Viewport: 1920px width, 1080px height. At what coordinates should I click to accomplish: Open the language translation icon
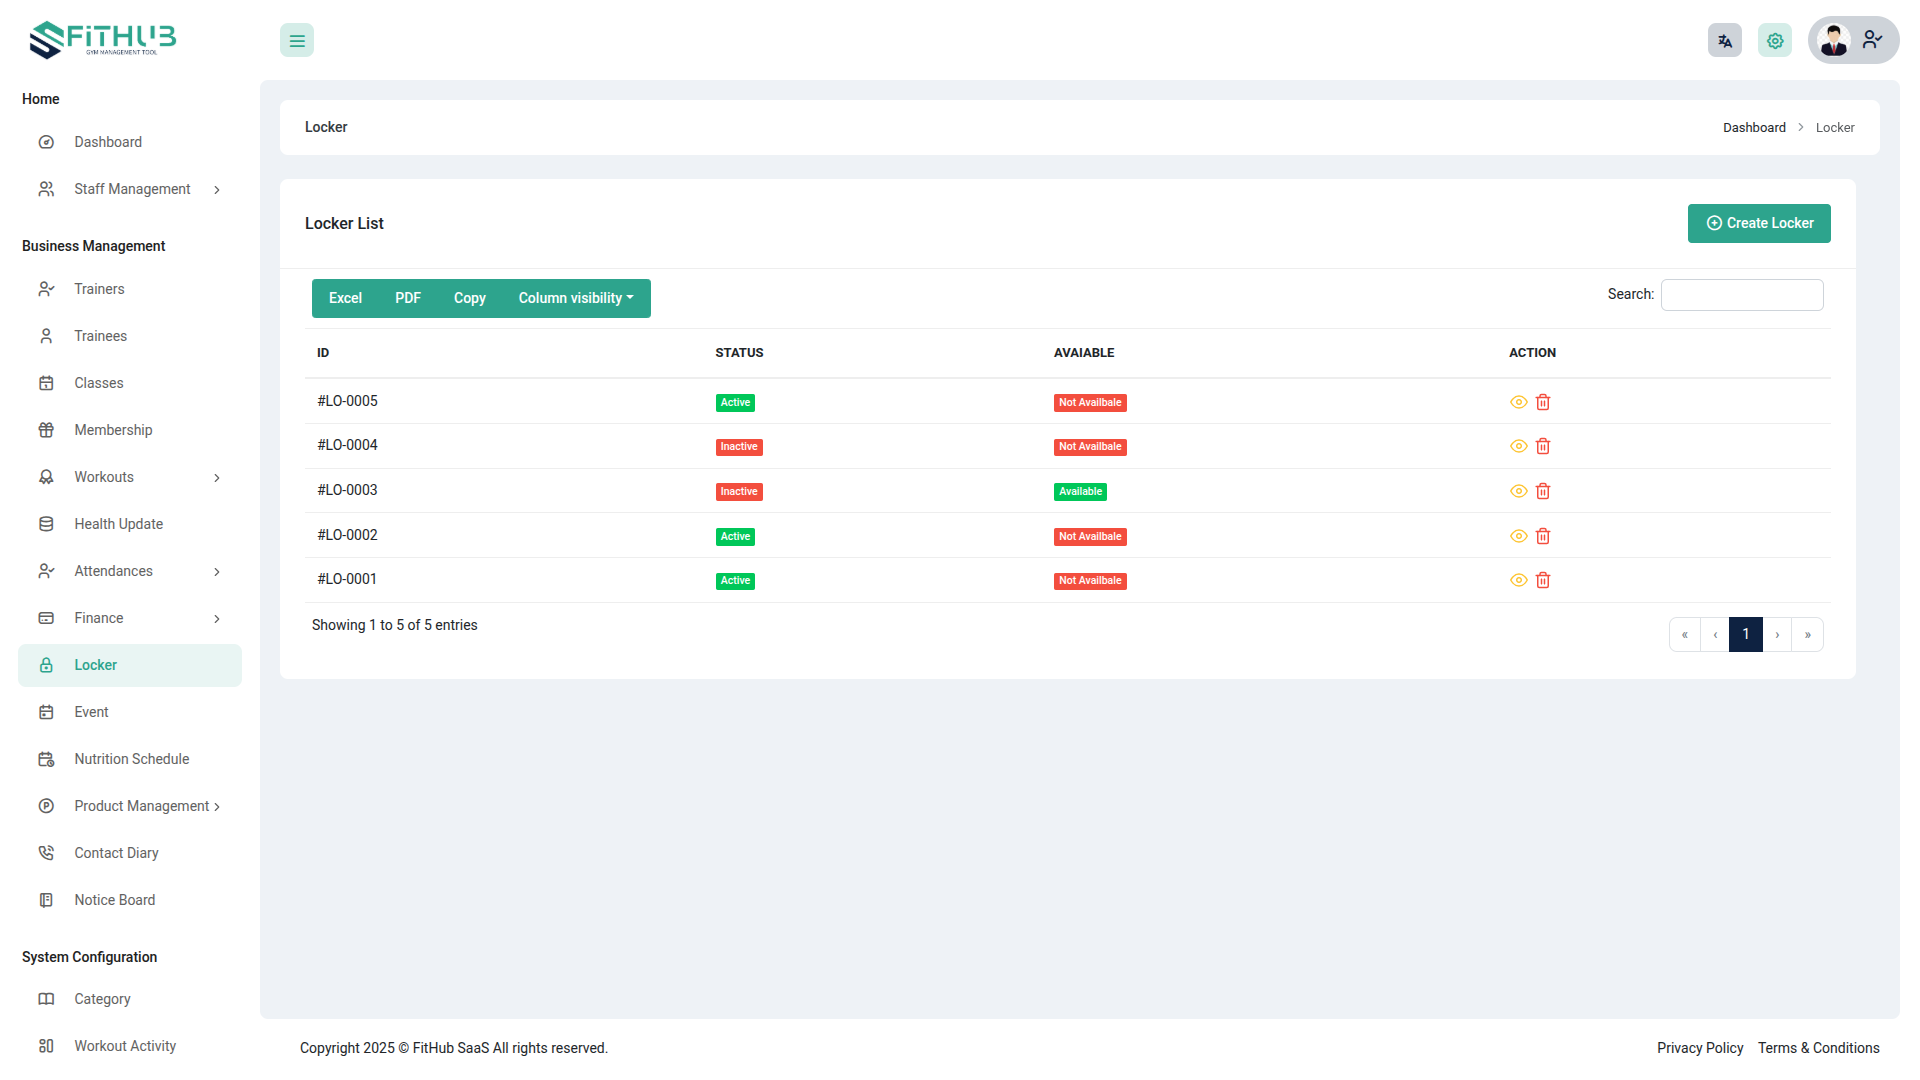coord(1724,41)
